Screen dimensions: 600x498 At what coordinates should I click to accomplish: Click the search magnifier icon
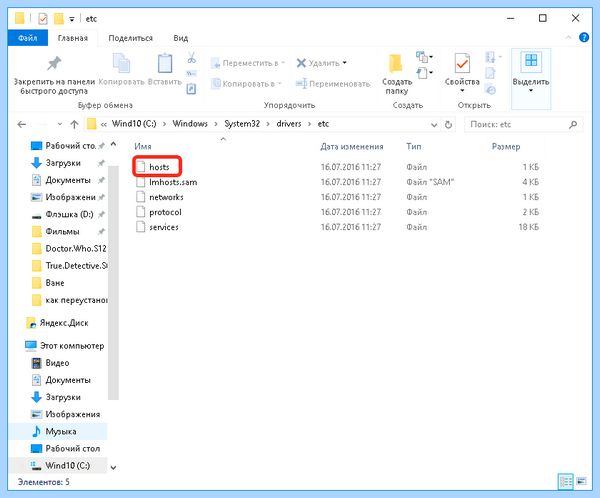point(573,124)
